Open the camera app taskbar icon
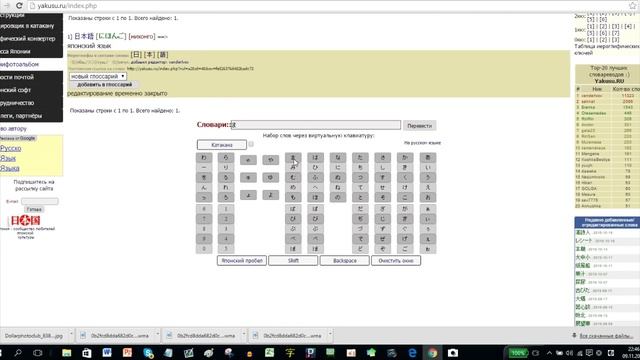This screenshot has height=360, width=640. coord(453,353)
